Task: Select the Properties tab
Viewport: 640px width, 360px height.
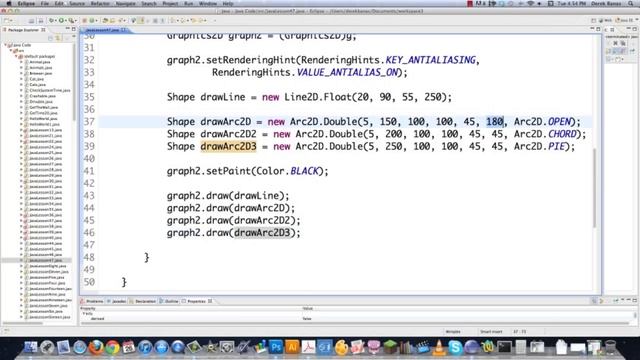Action: coord(197,301)
